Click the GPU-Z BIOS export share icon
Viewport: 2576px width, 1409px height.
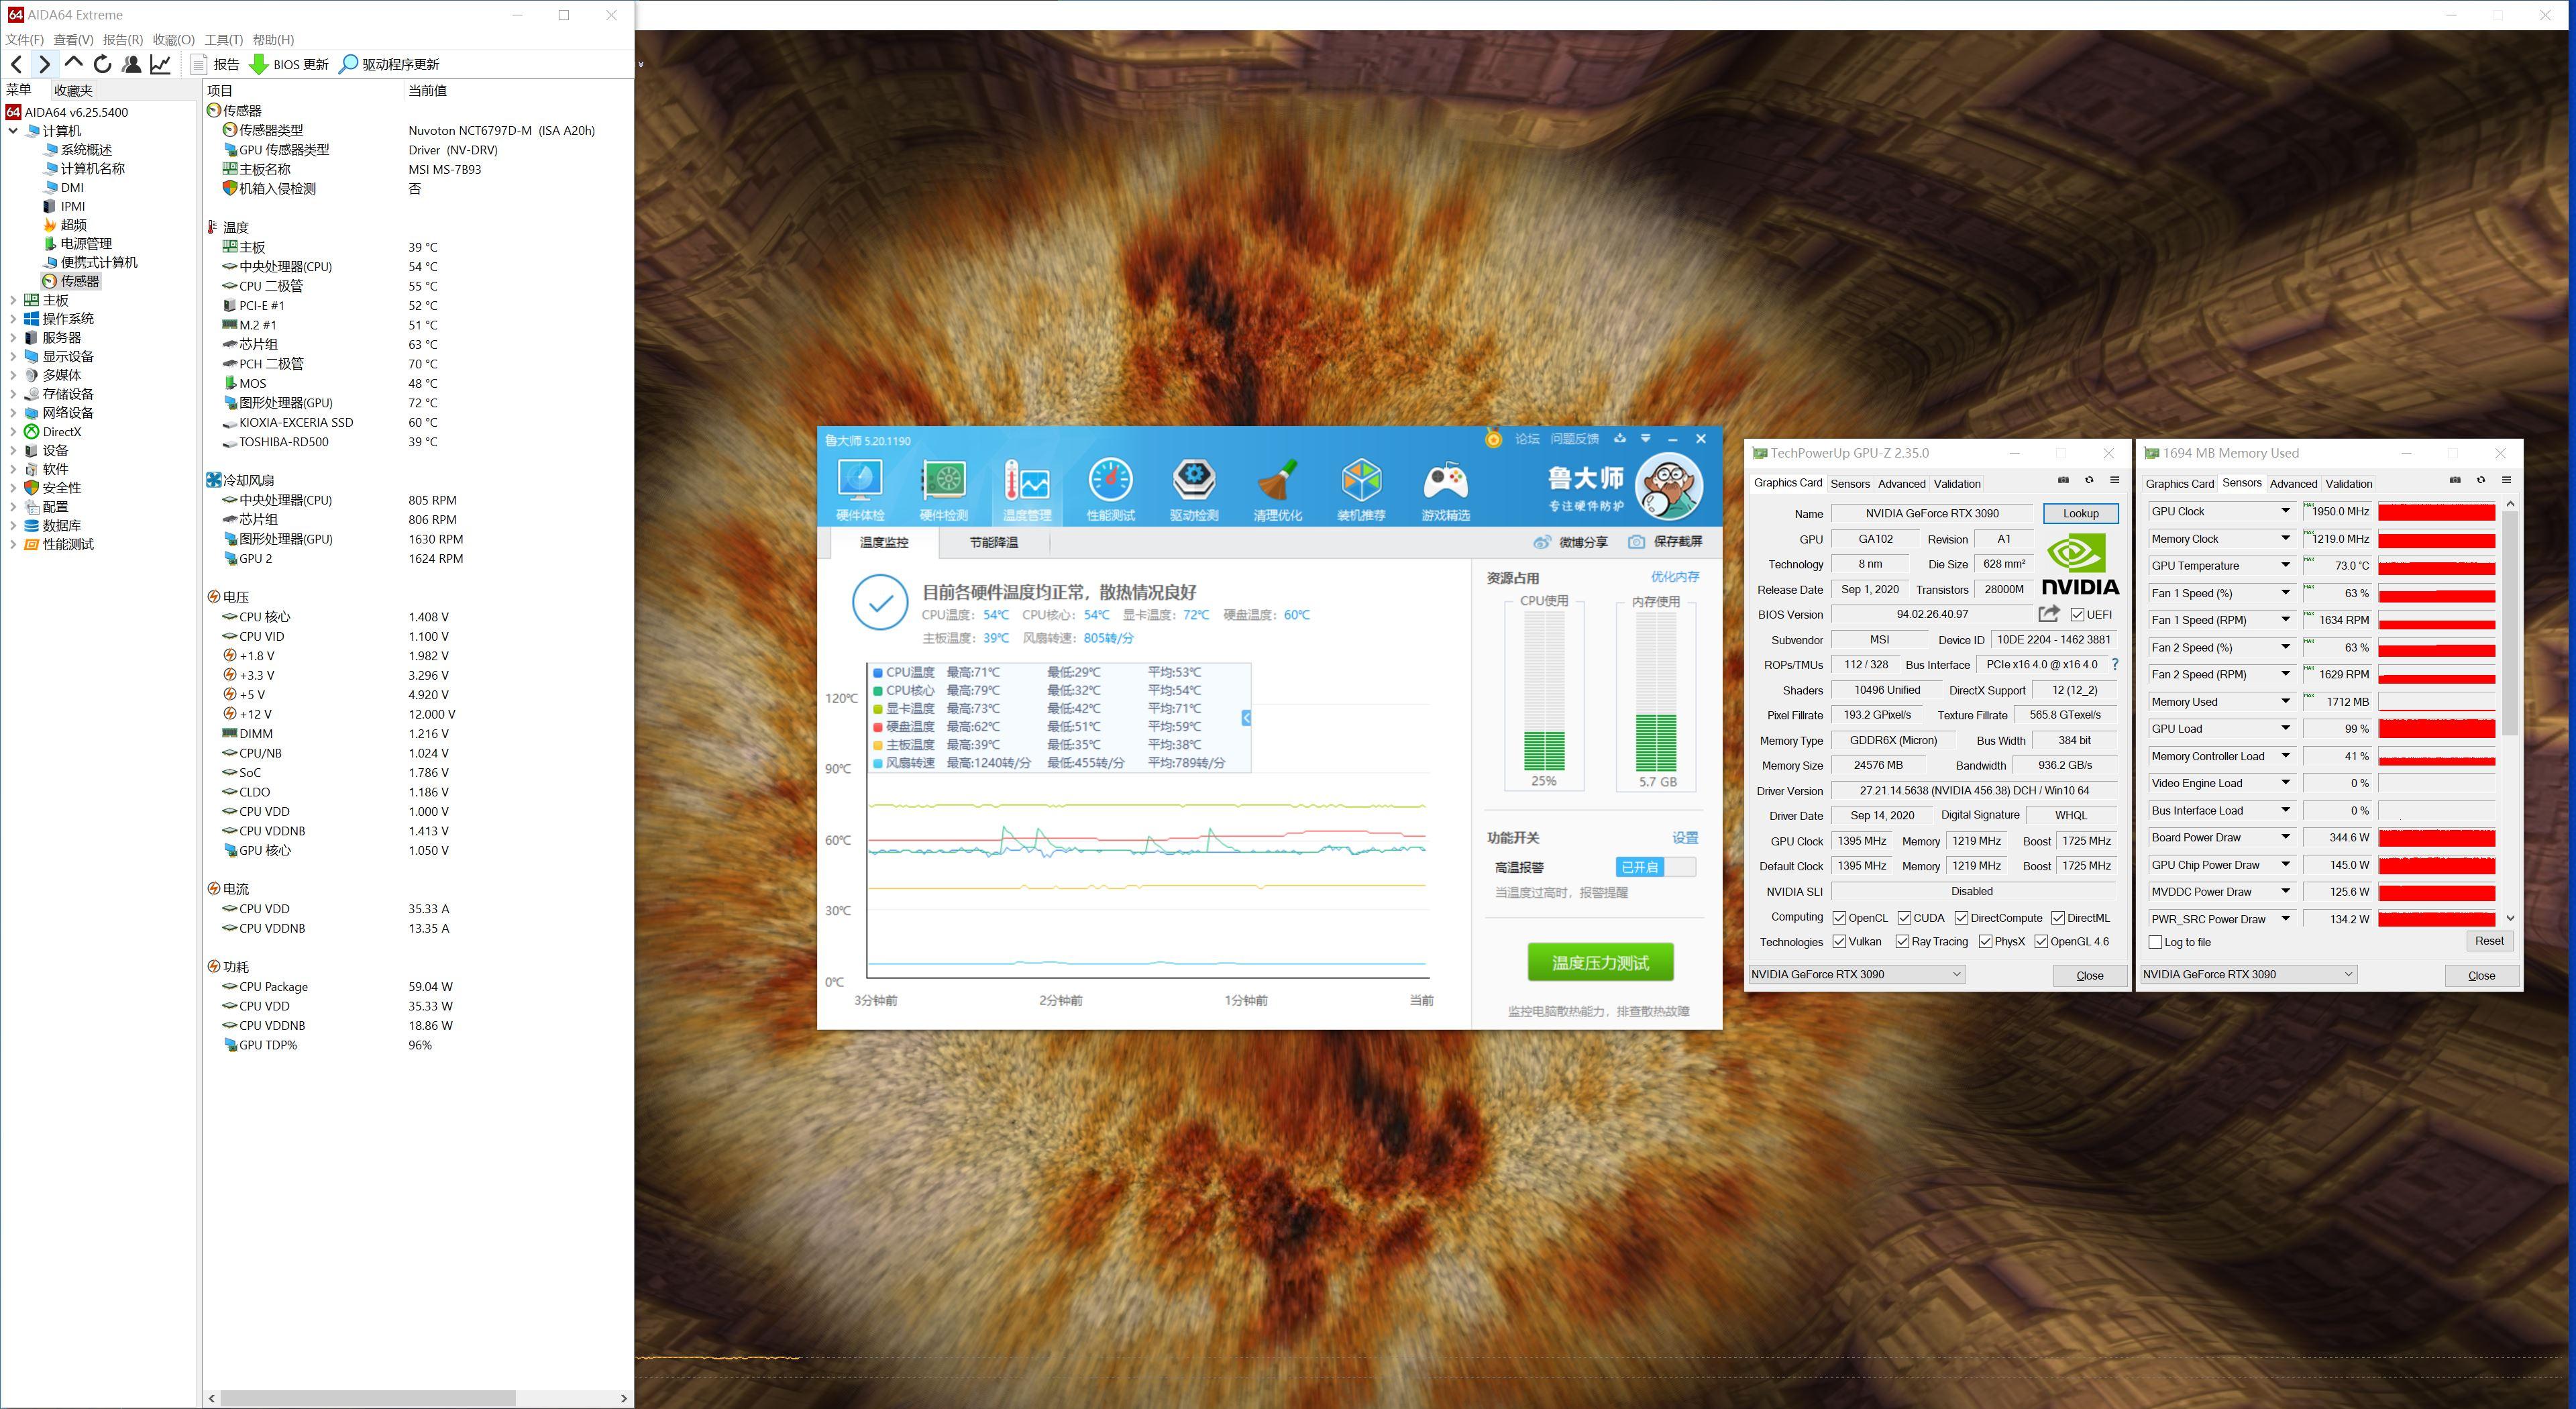[2049, 614]
